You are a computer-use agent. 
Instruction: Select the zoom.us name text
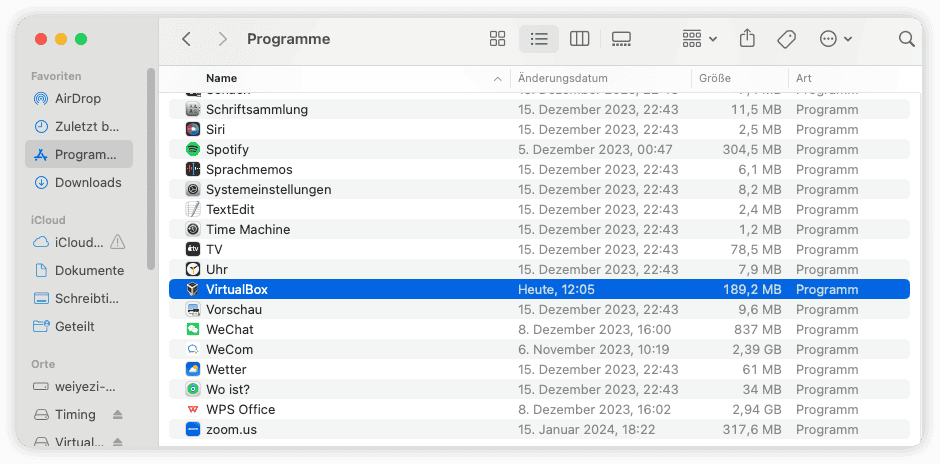(231, 429)
